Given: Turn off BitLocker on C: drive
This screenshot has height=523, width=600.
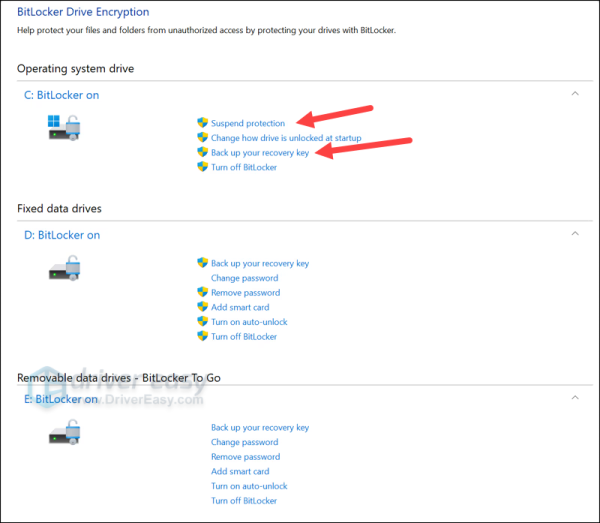Looking at the screenshot, I should (244, 167).
